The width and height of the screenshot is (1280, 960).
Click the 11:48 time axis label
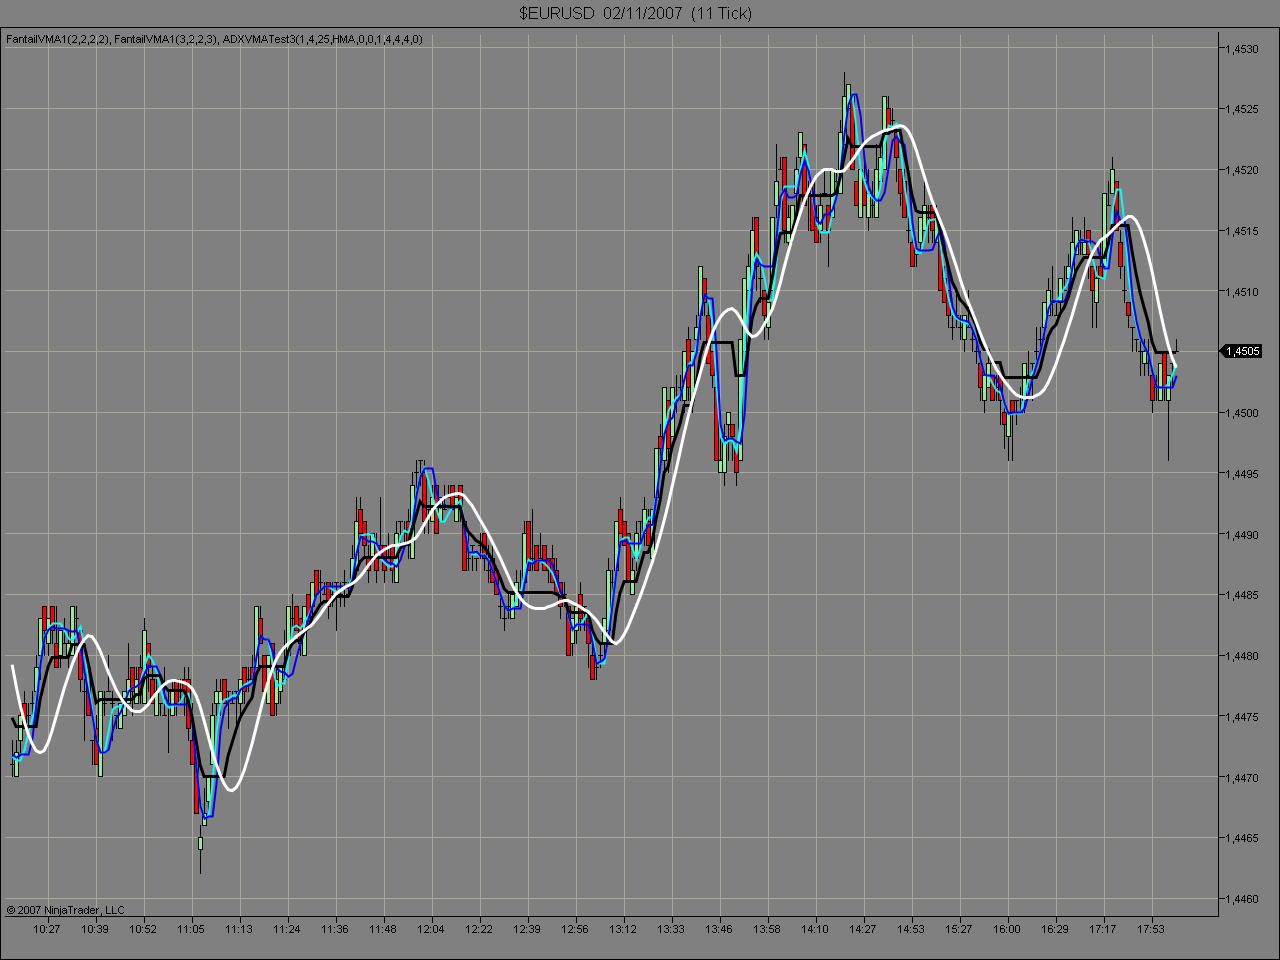coord(383,928)
